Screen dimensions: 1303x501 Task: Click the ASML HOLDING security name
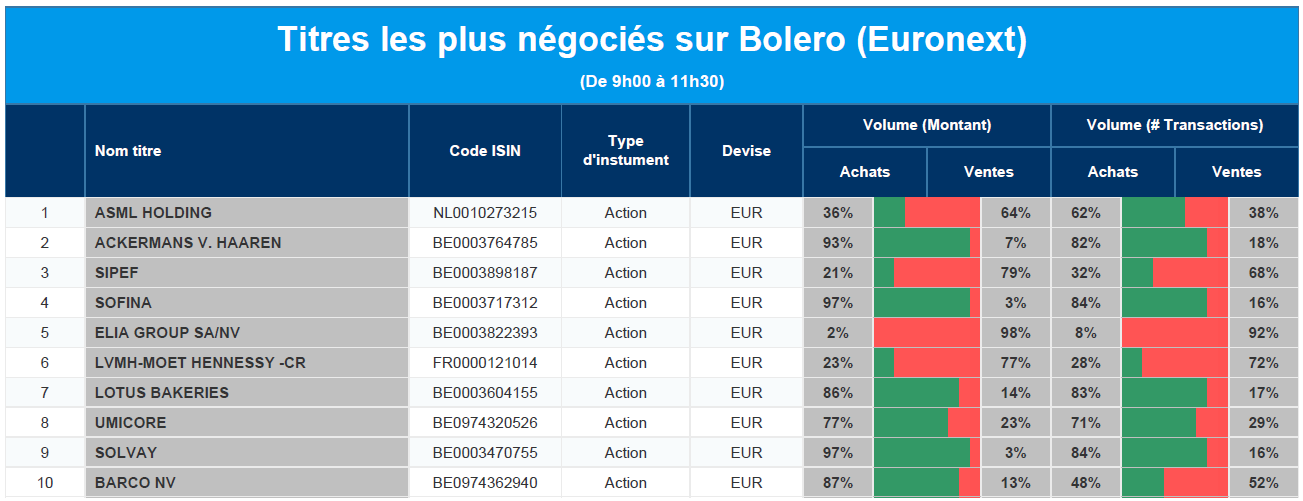point(153,213)
